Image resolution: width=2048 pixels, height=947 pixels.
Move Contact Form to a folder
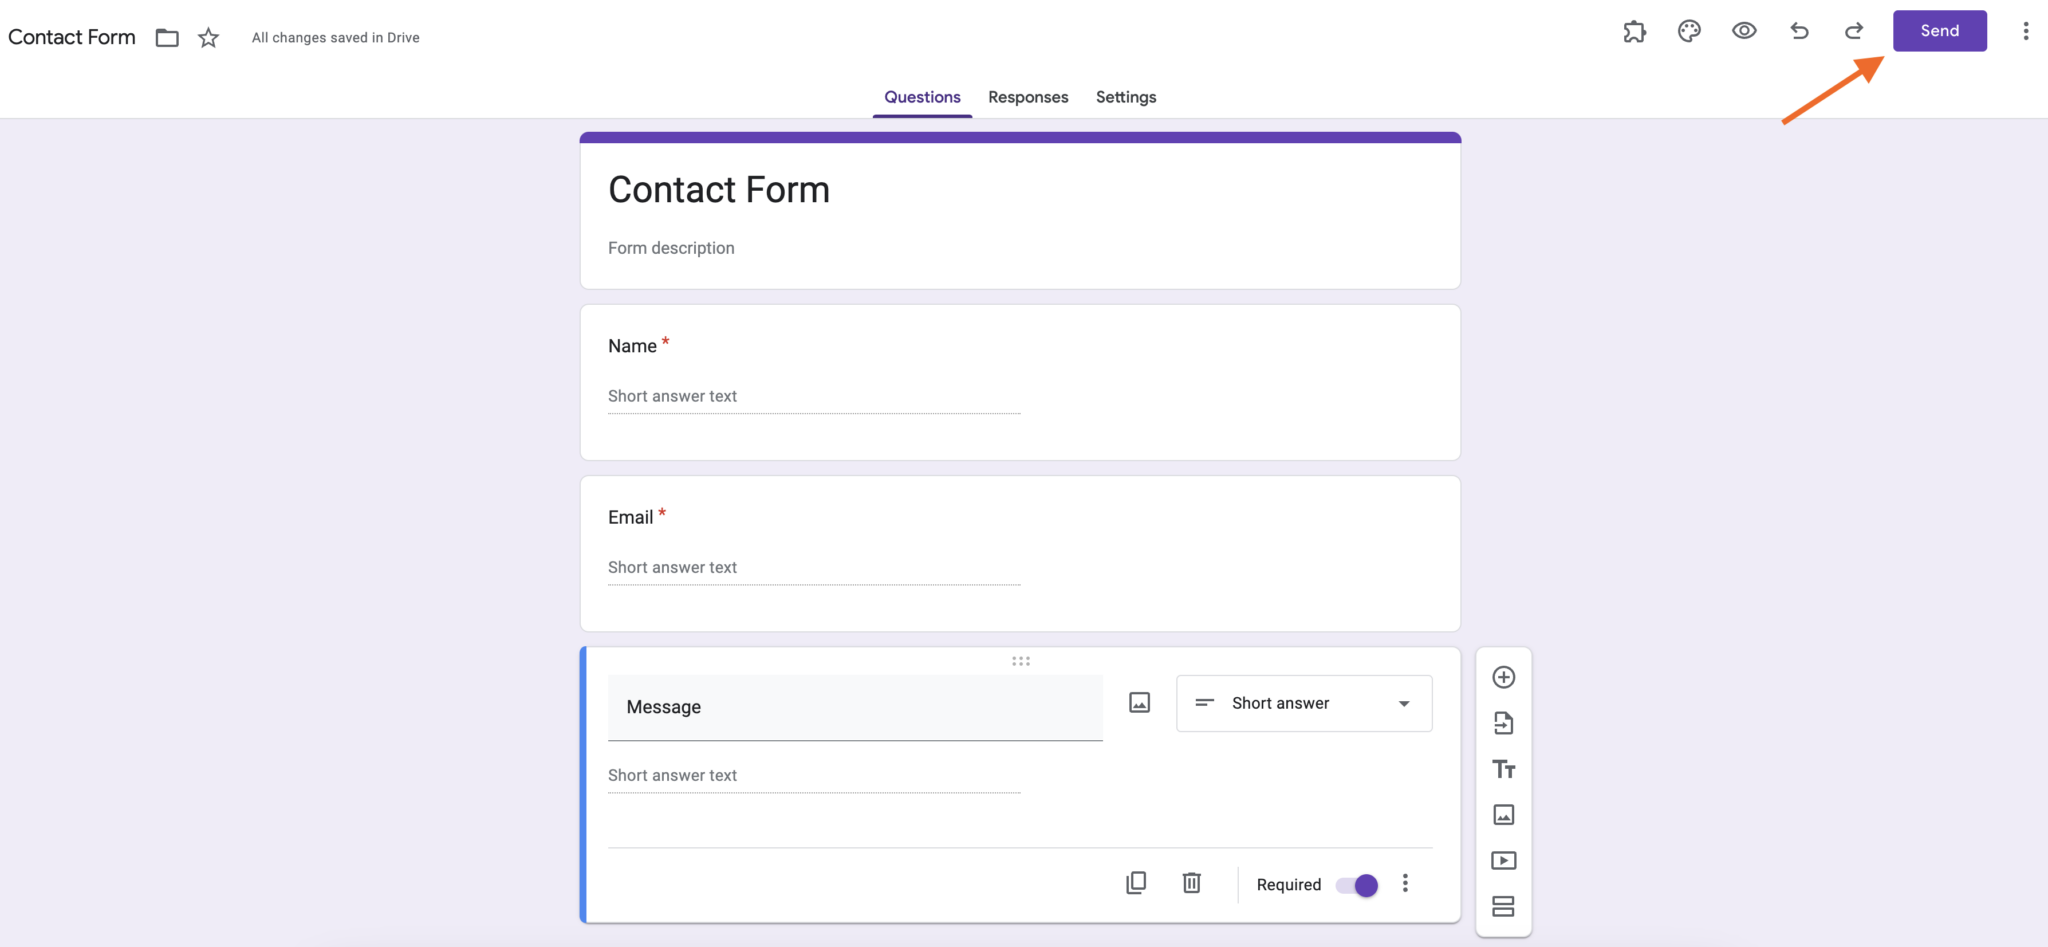click(x=166, y=37)
